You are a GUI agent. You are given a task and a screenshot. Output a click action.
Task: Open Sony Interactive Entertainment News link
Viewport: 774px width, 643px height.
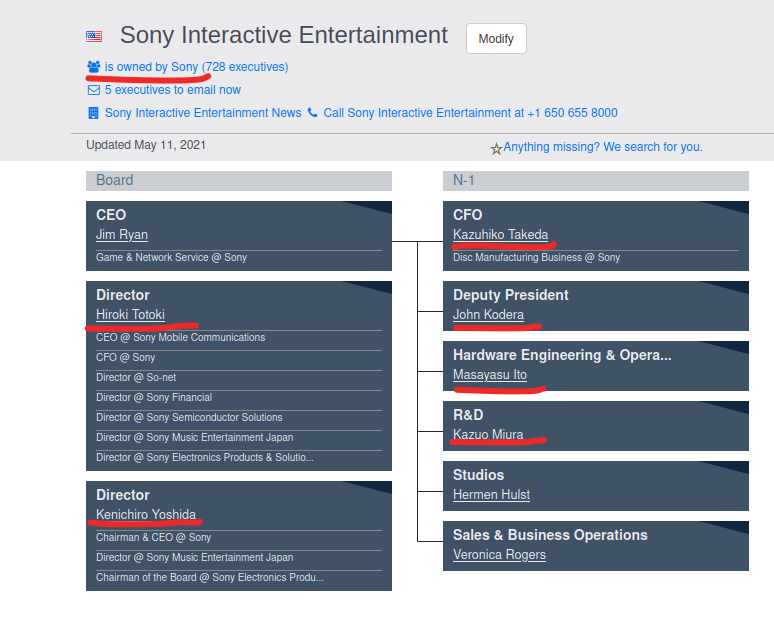[x=203, y=113]
